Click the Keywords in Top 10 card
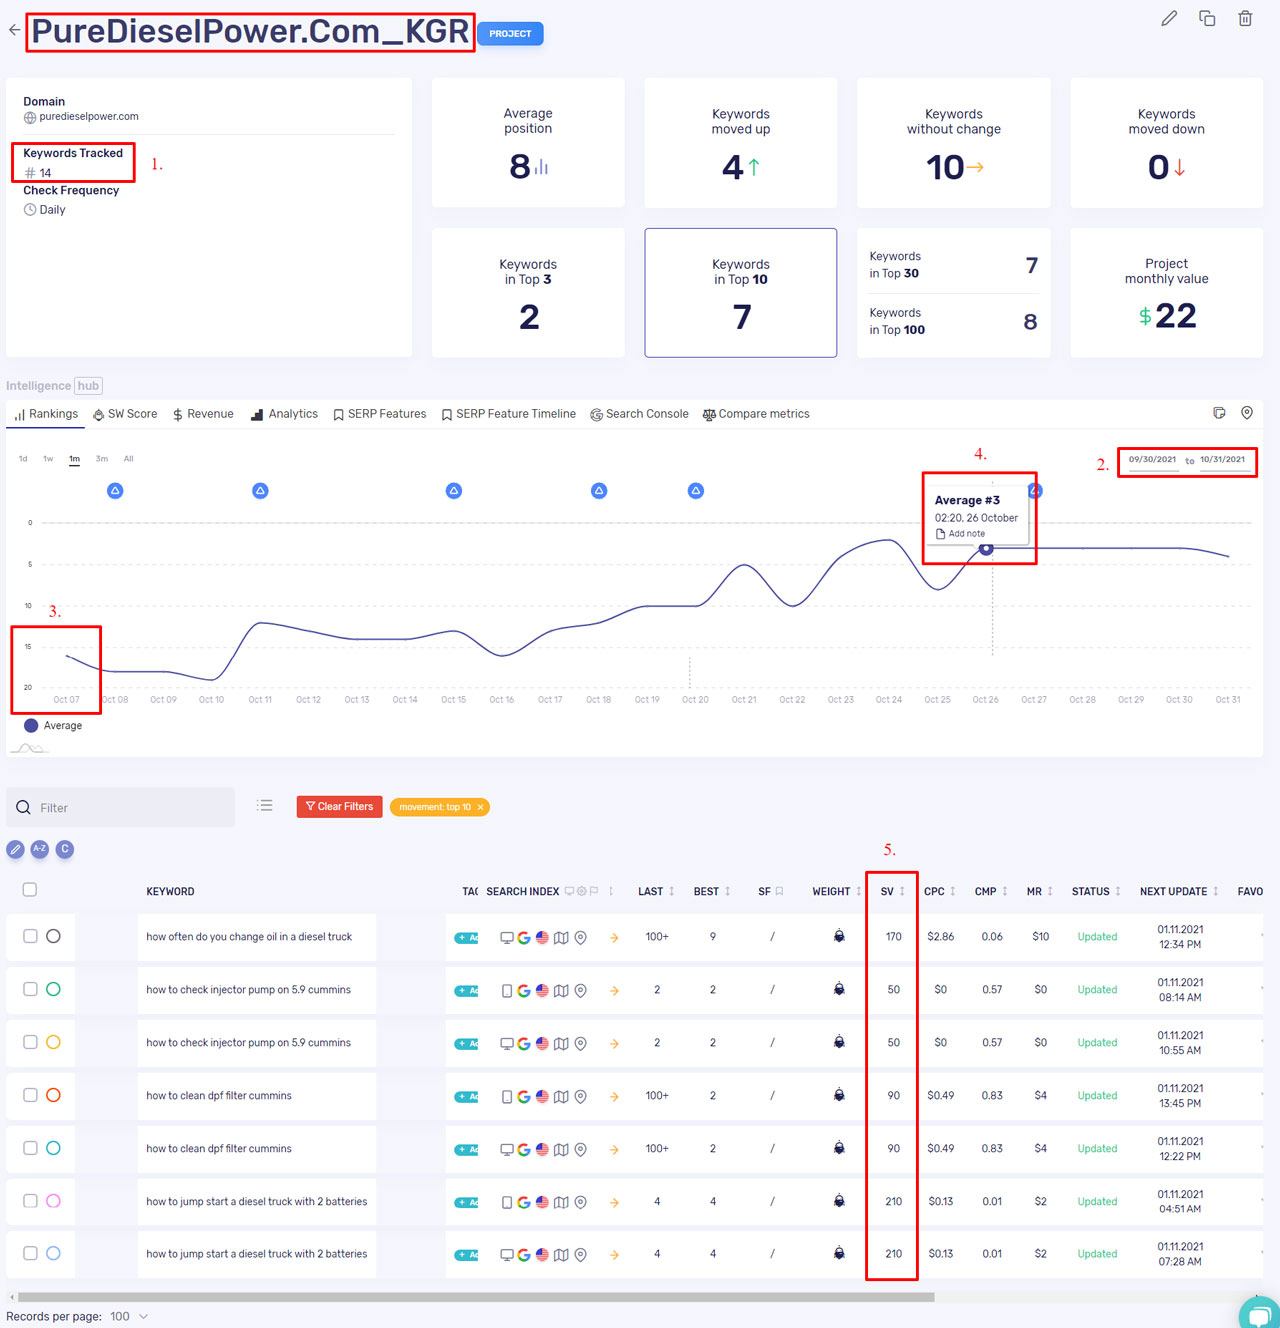Image resolution: width=1280 pixels, height=1328 pixels. coord(741,293)
